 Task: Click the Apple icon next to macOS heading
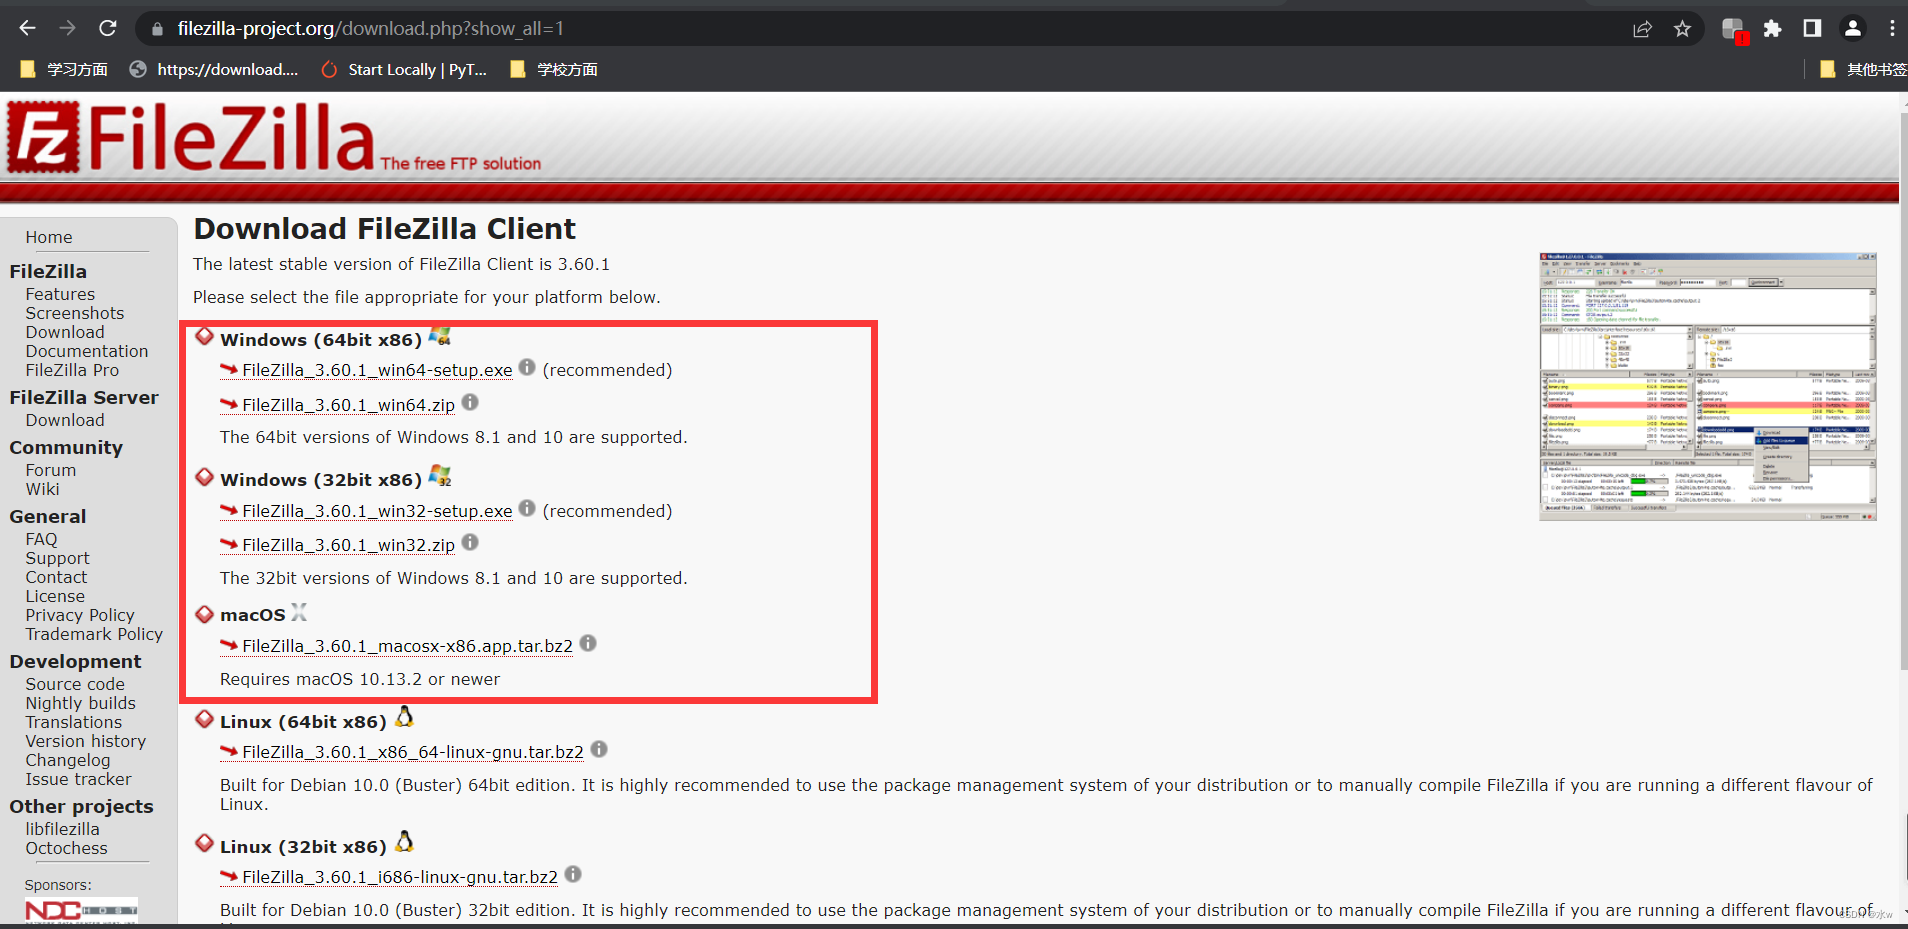click(298, 612)
